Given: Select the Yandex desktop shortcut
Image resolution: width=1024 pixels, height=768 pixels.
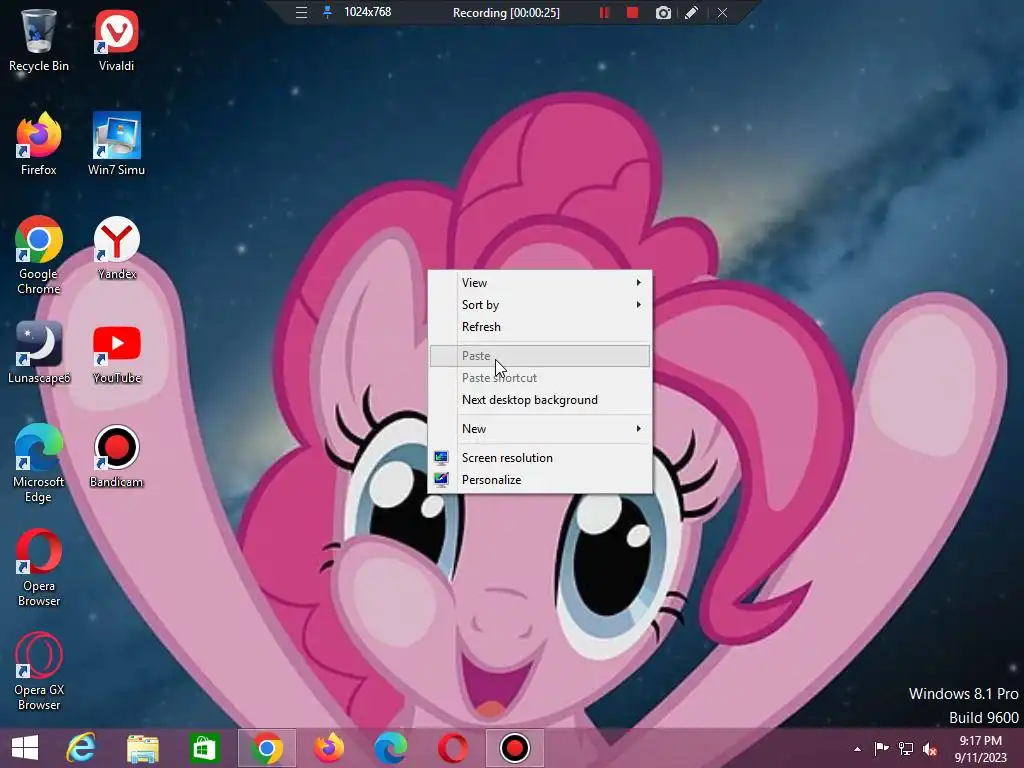Looking at the screenshot, I should [x=116, y=249].
